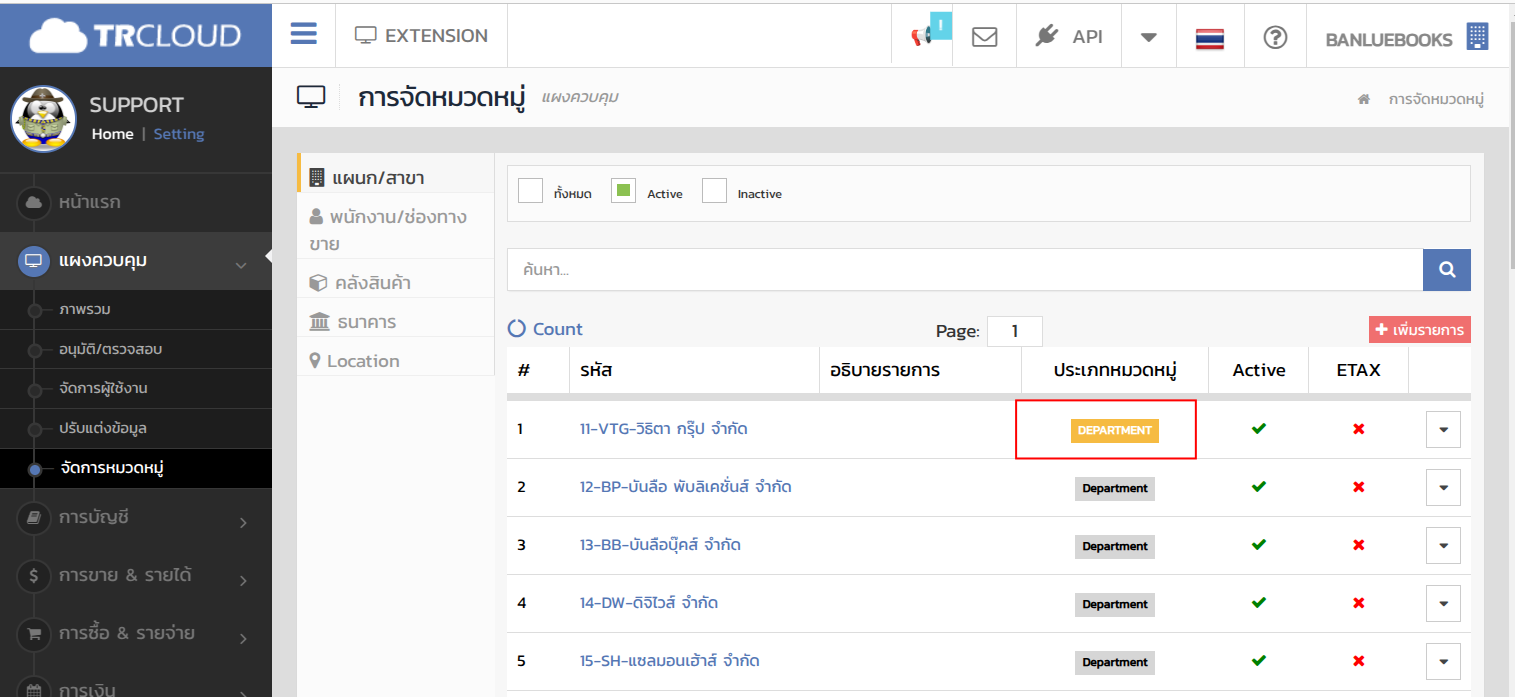Click ETAX red cross for 15-SH row
Image resolution: width=1515 pixels, height=697 pixels.
point(1358,661)
